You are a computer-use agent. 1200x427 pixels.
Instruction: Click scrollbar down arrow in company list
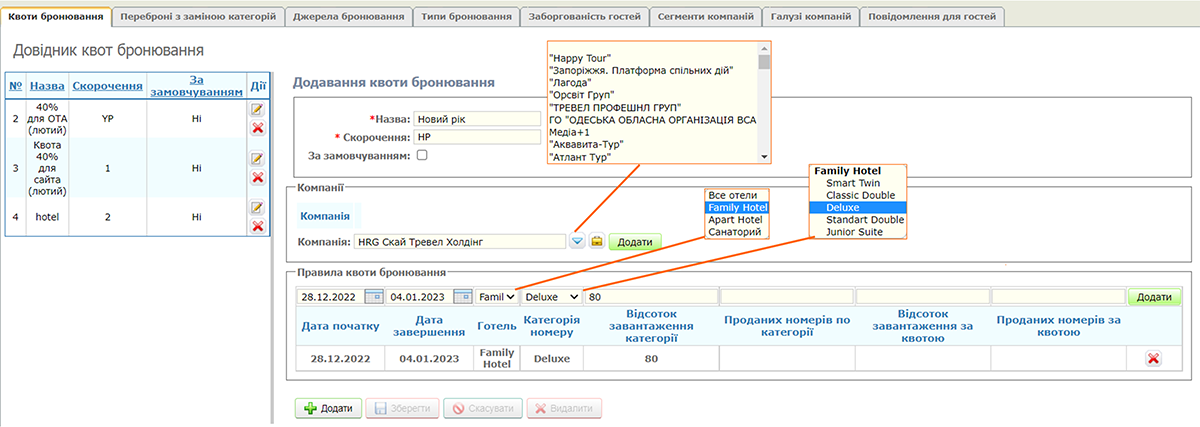click(764, 156)
